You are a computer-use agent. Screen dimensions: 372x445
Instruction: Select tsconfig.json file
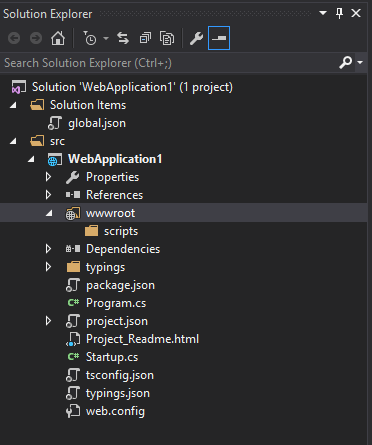click(120, 375)
